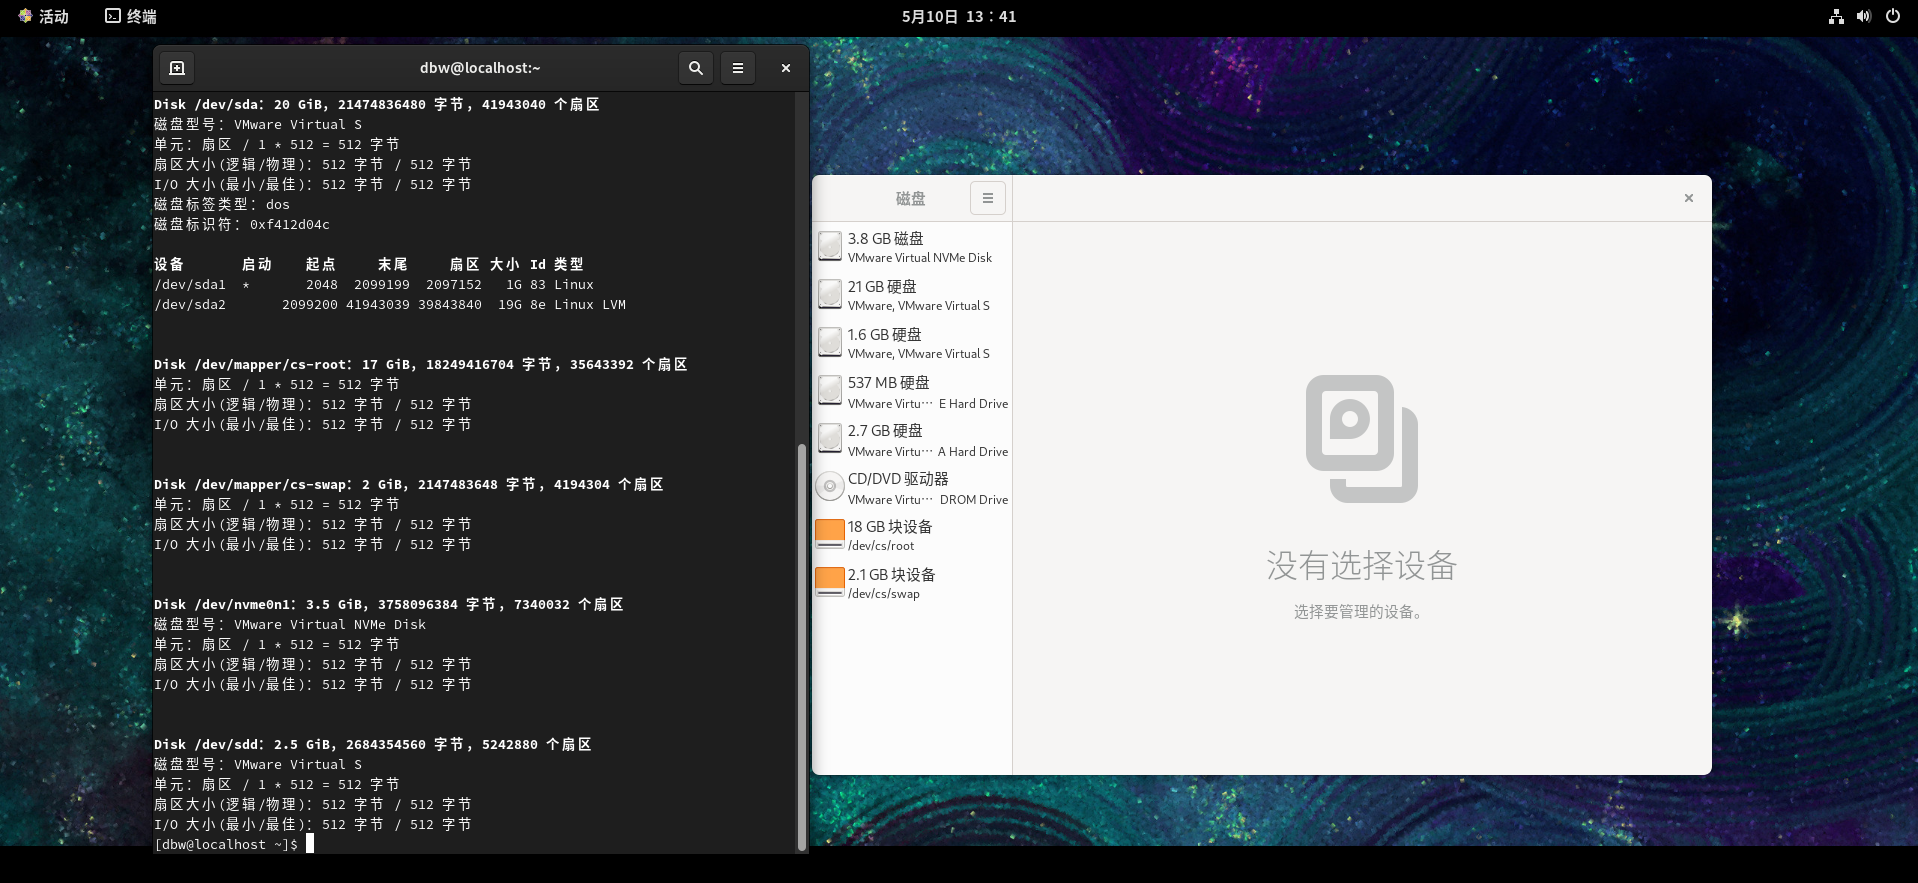The image size is (1918, 883).
Task: Select the 1.6 GB hard disk icon
Action: tap(830, 343)
